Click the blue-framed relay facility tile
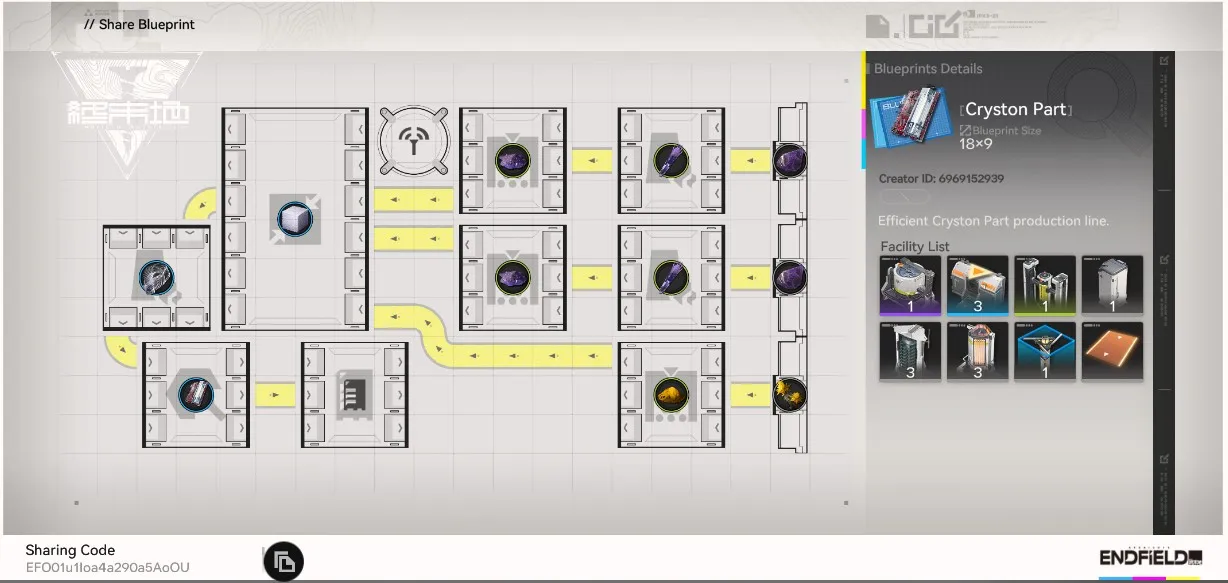The image size is (1228, 583). pyautogui.click(x=1045, y=351)
